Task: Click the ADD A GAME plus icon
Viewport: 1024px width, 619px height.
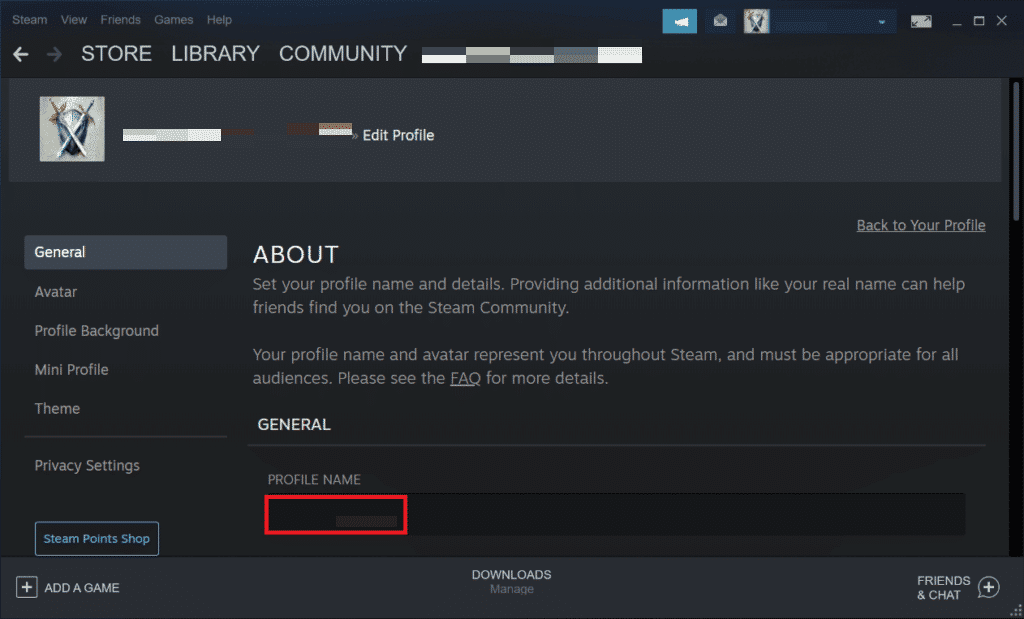Action: coord(26,588)
